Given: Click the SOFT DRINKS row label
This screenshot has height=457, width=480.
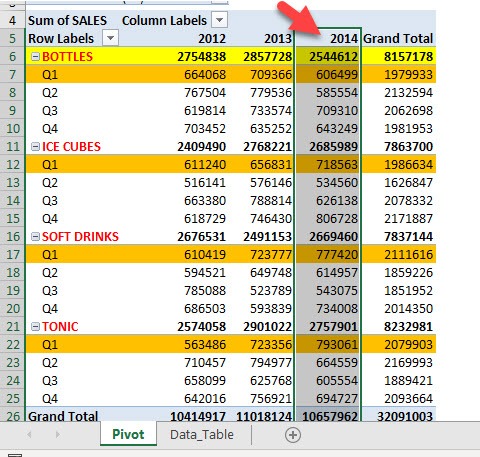Looking at the screenshot, I should [x=80, y=237].
